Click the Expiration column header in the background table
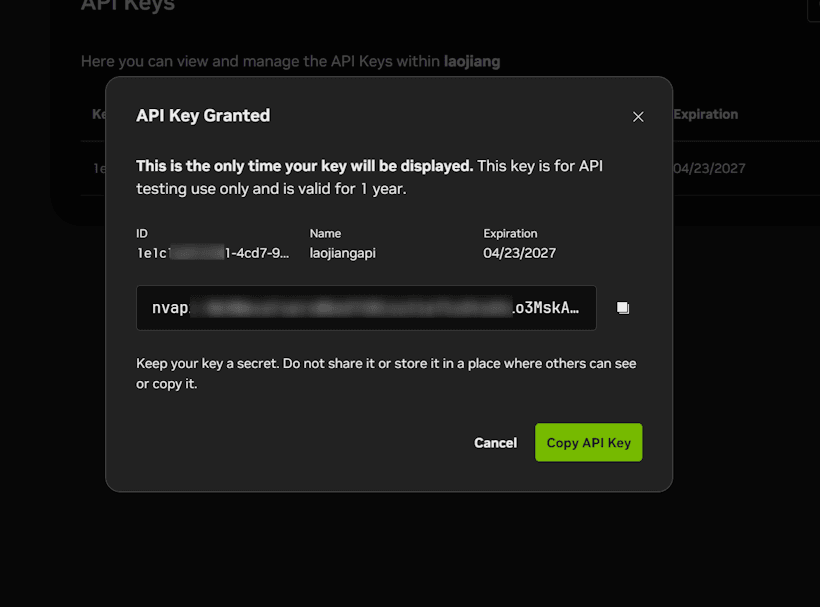 click(x=705, y=114)
